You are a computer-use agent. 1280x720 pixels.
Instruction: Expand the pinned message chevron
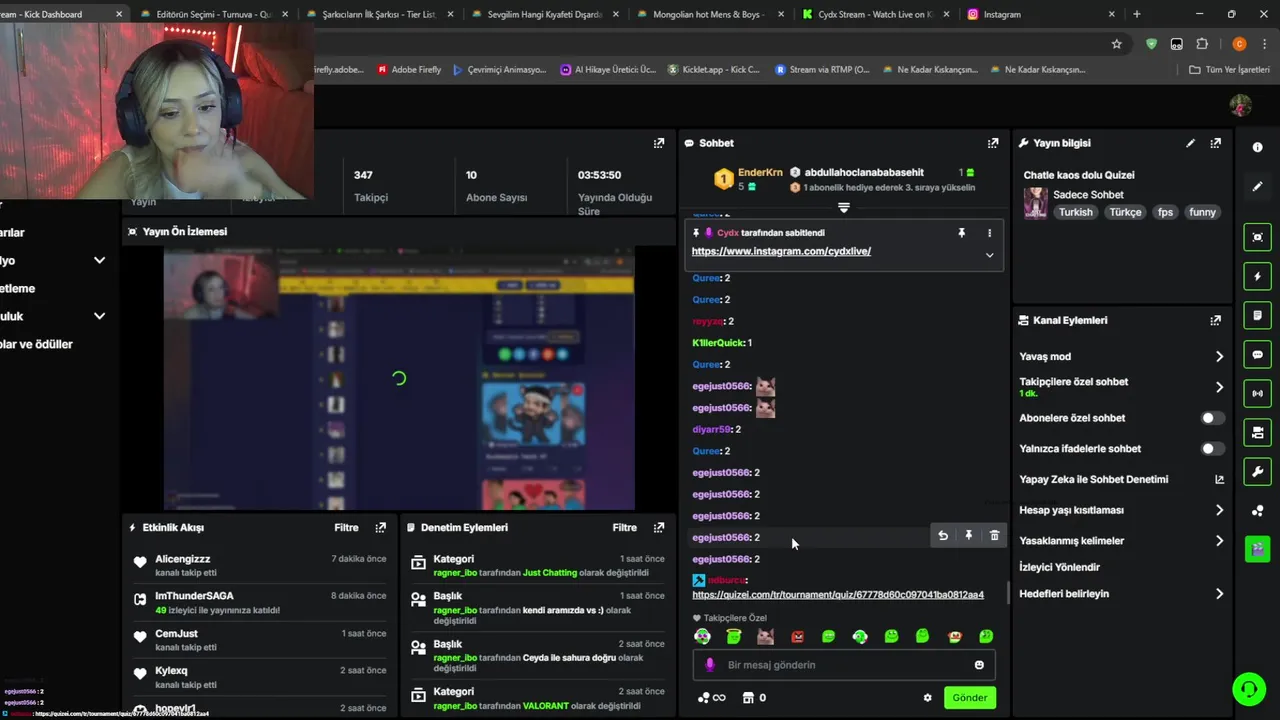[989, 255]
